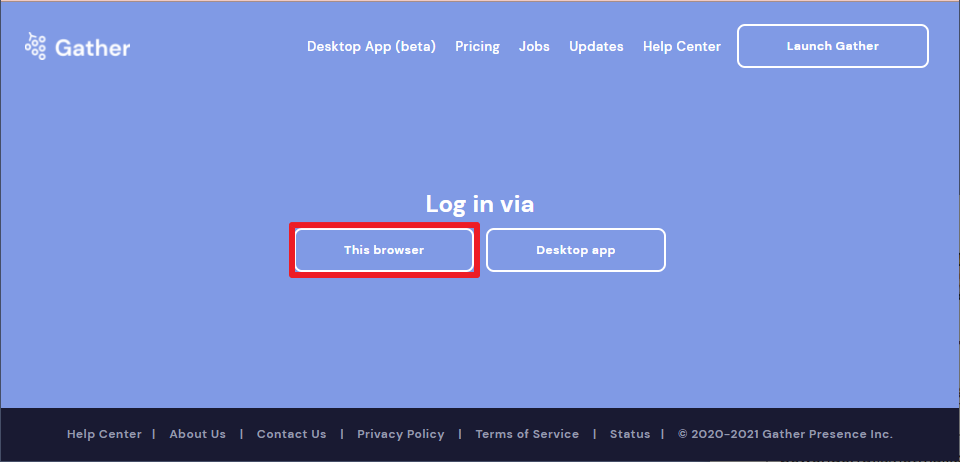This screenshot has width=960, height=462.
Task: Click the Gather grape logo icon
Action: pos(36,46)
